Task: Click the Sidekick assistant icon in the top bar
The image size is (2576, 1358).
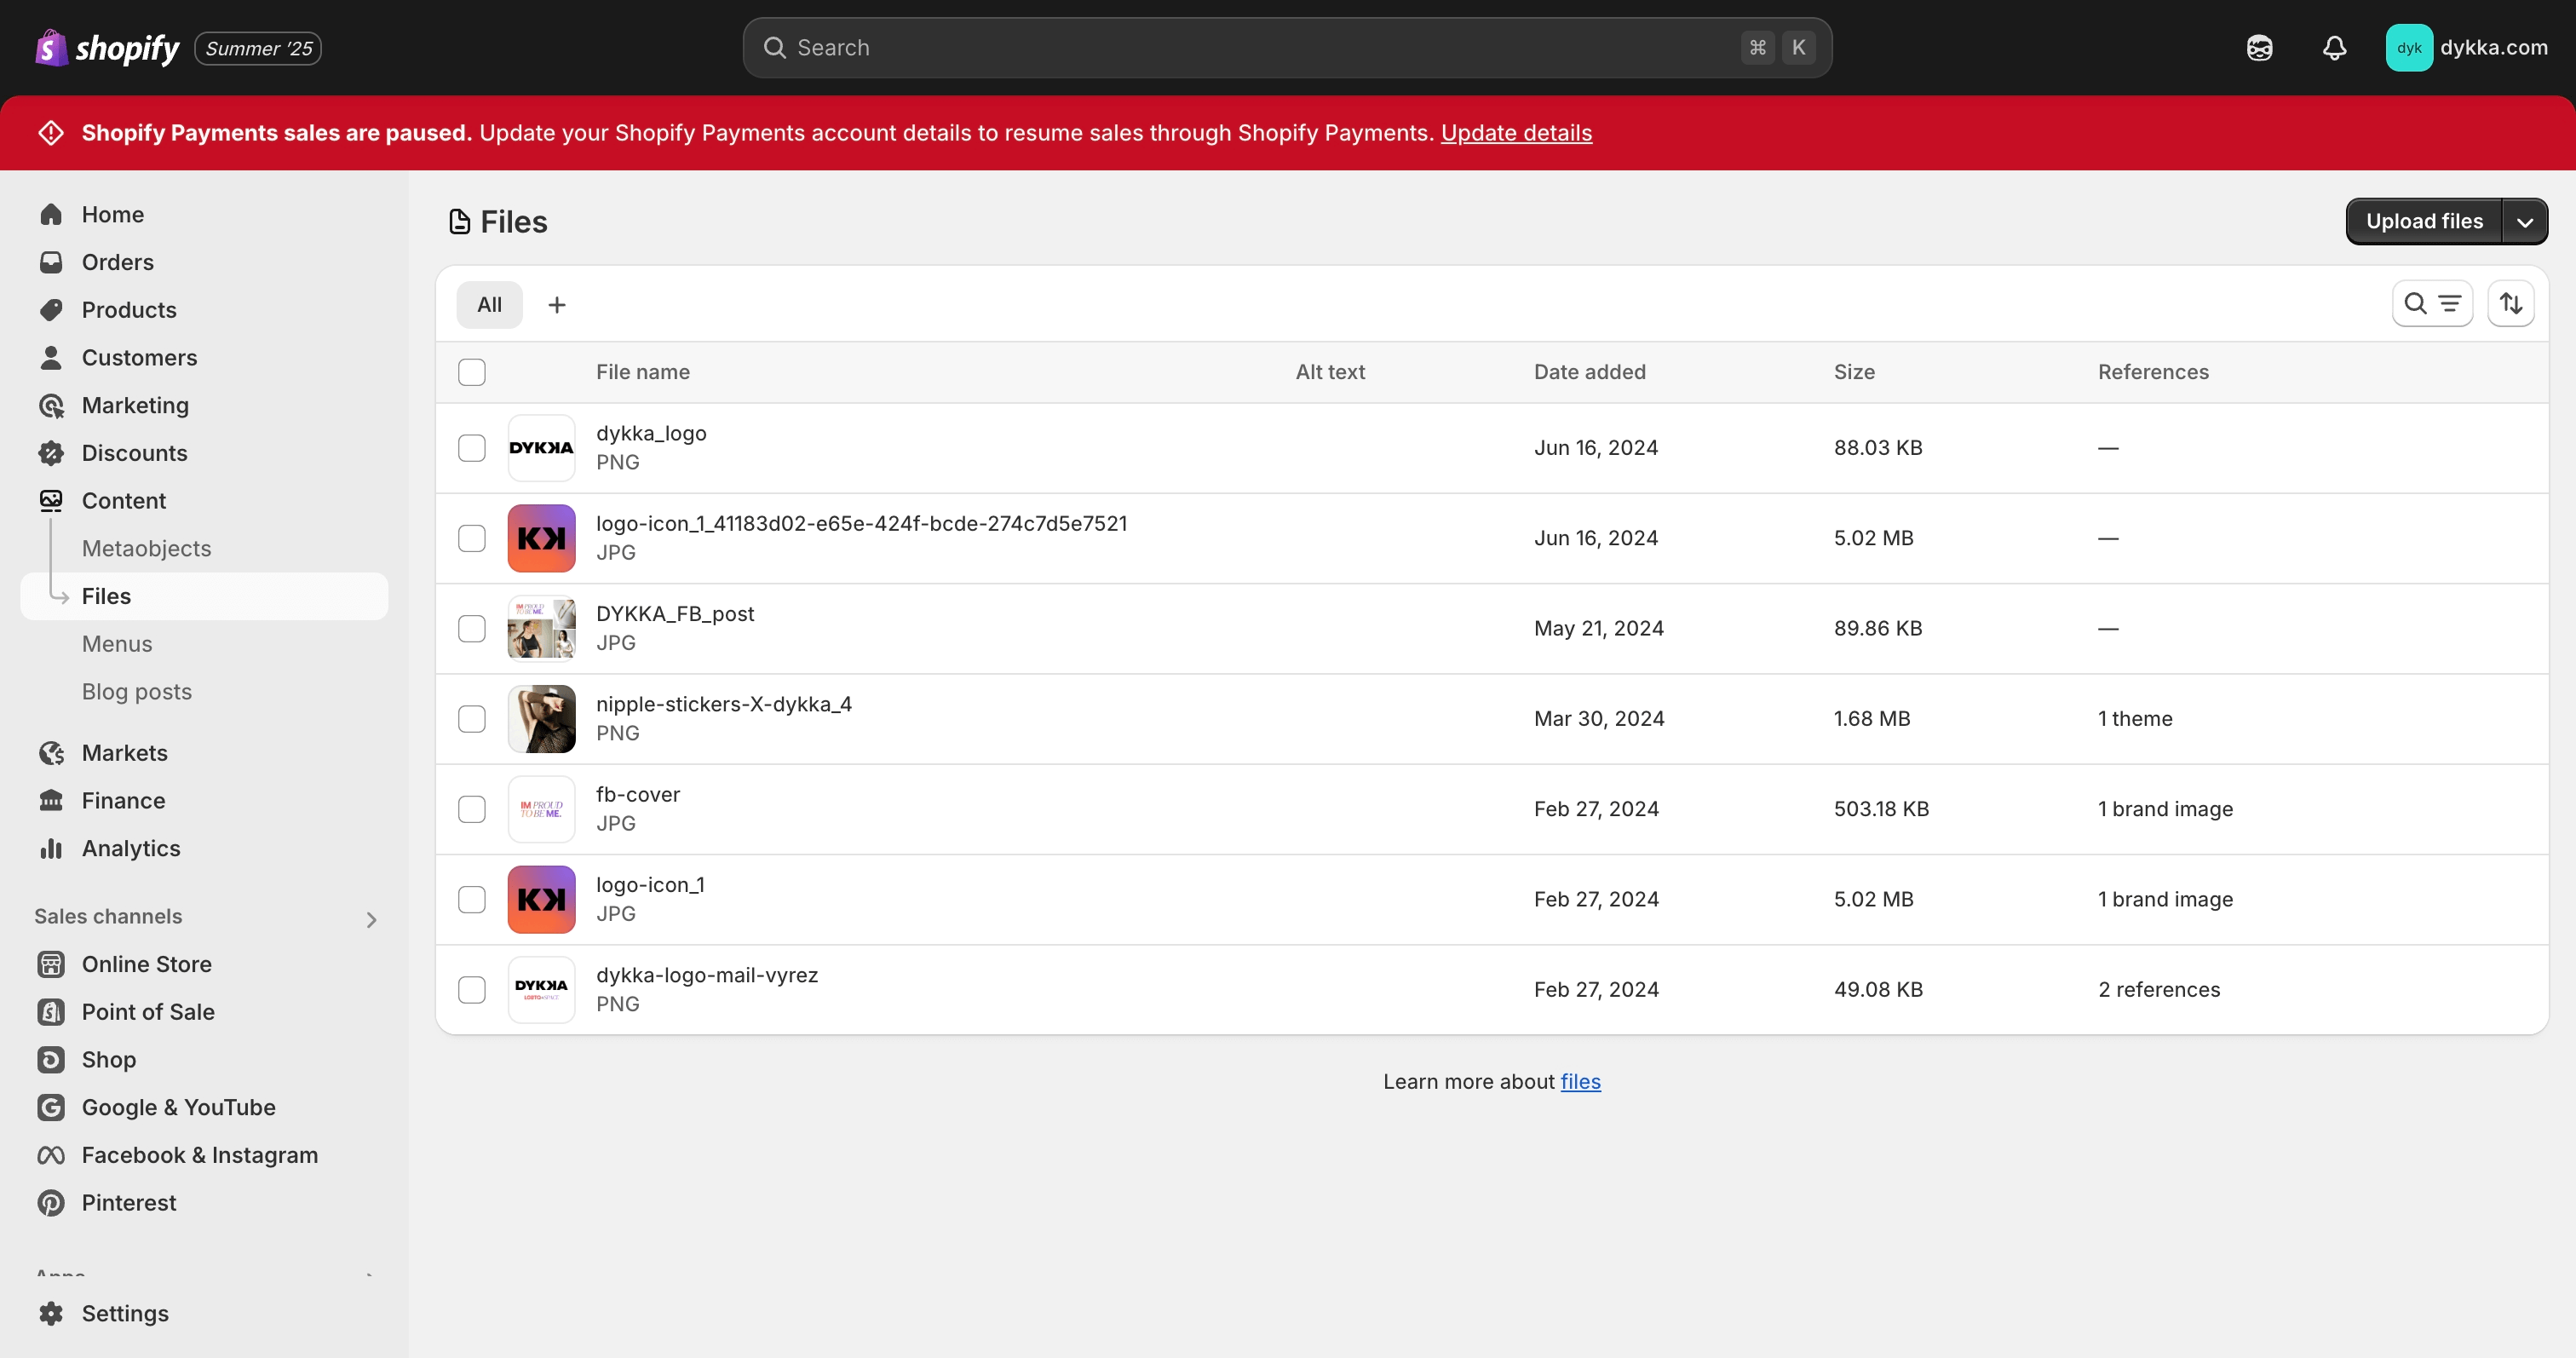Action: (x=2259, y=48)
